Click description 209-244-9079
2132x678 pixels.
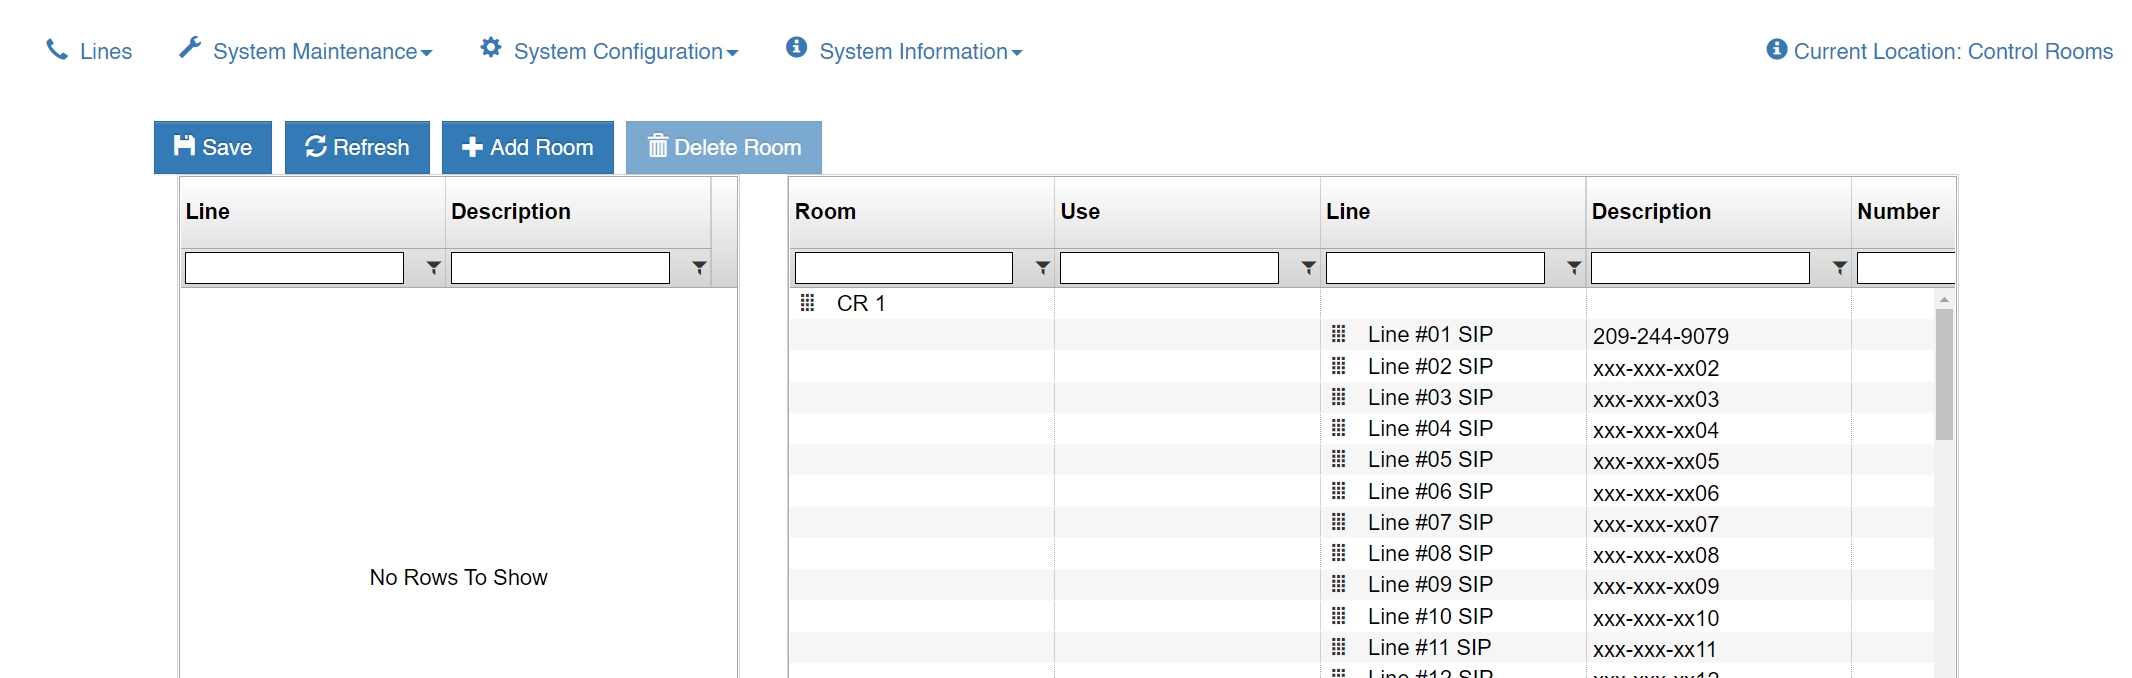(1661, 337)
